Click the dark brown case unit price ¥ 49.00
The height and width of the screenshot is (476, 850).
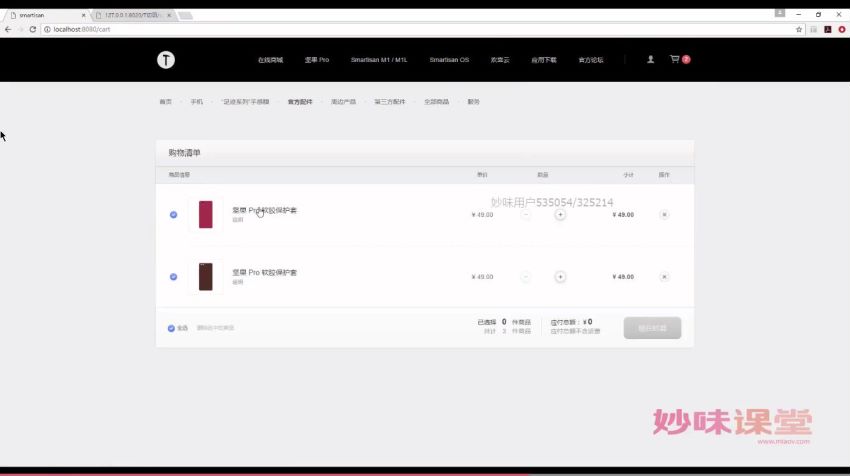pyautogui.click(x=482, y=277)
